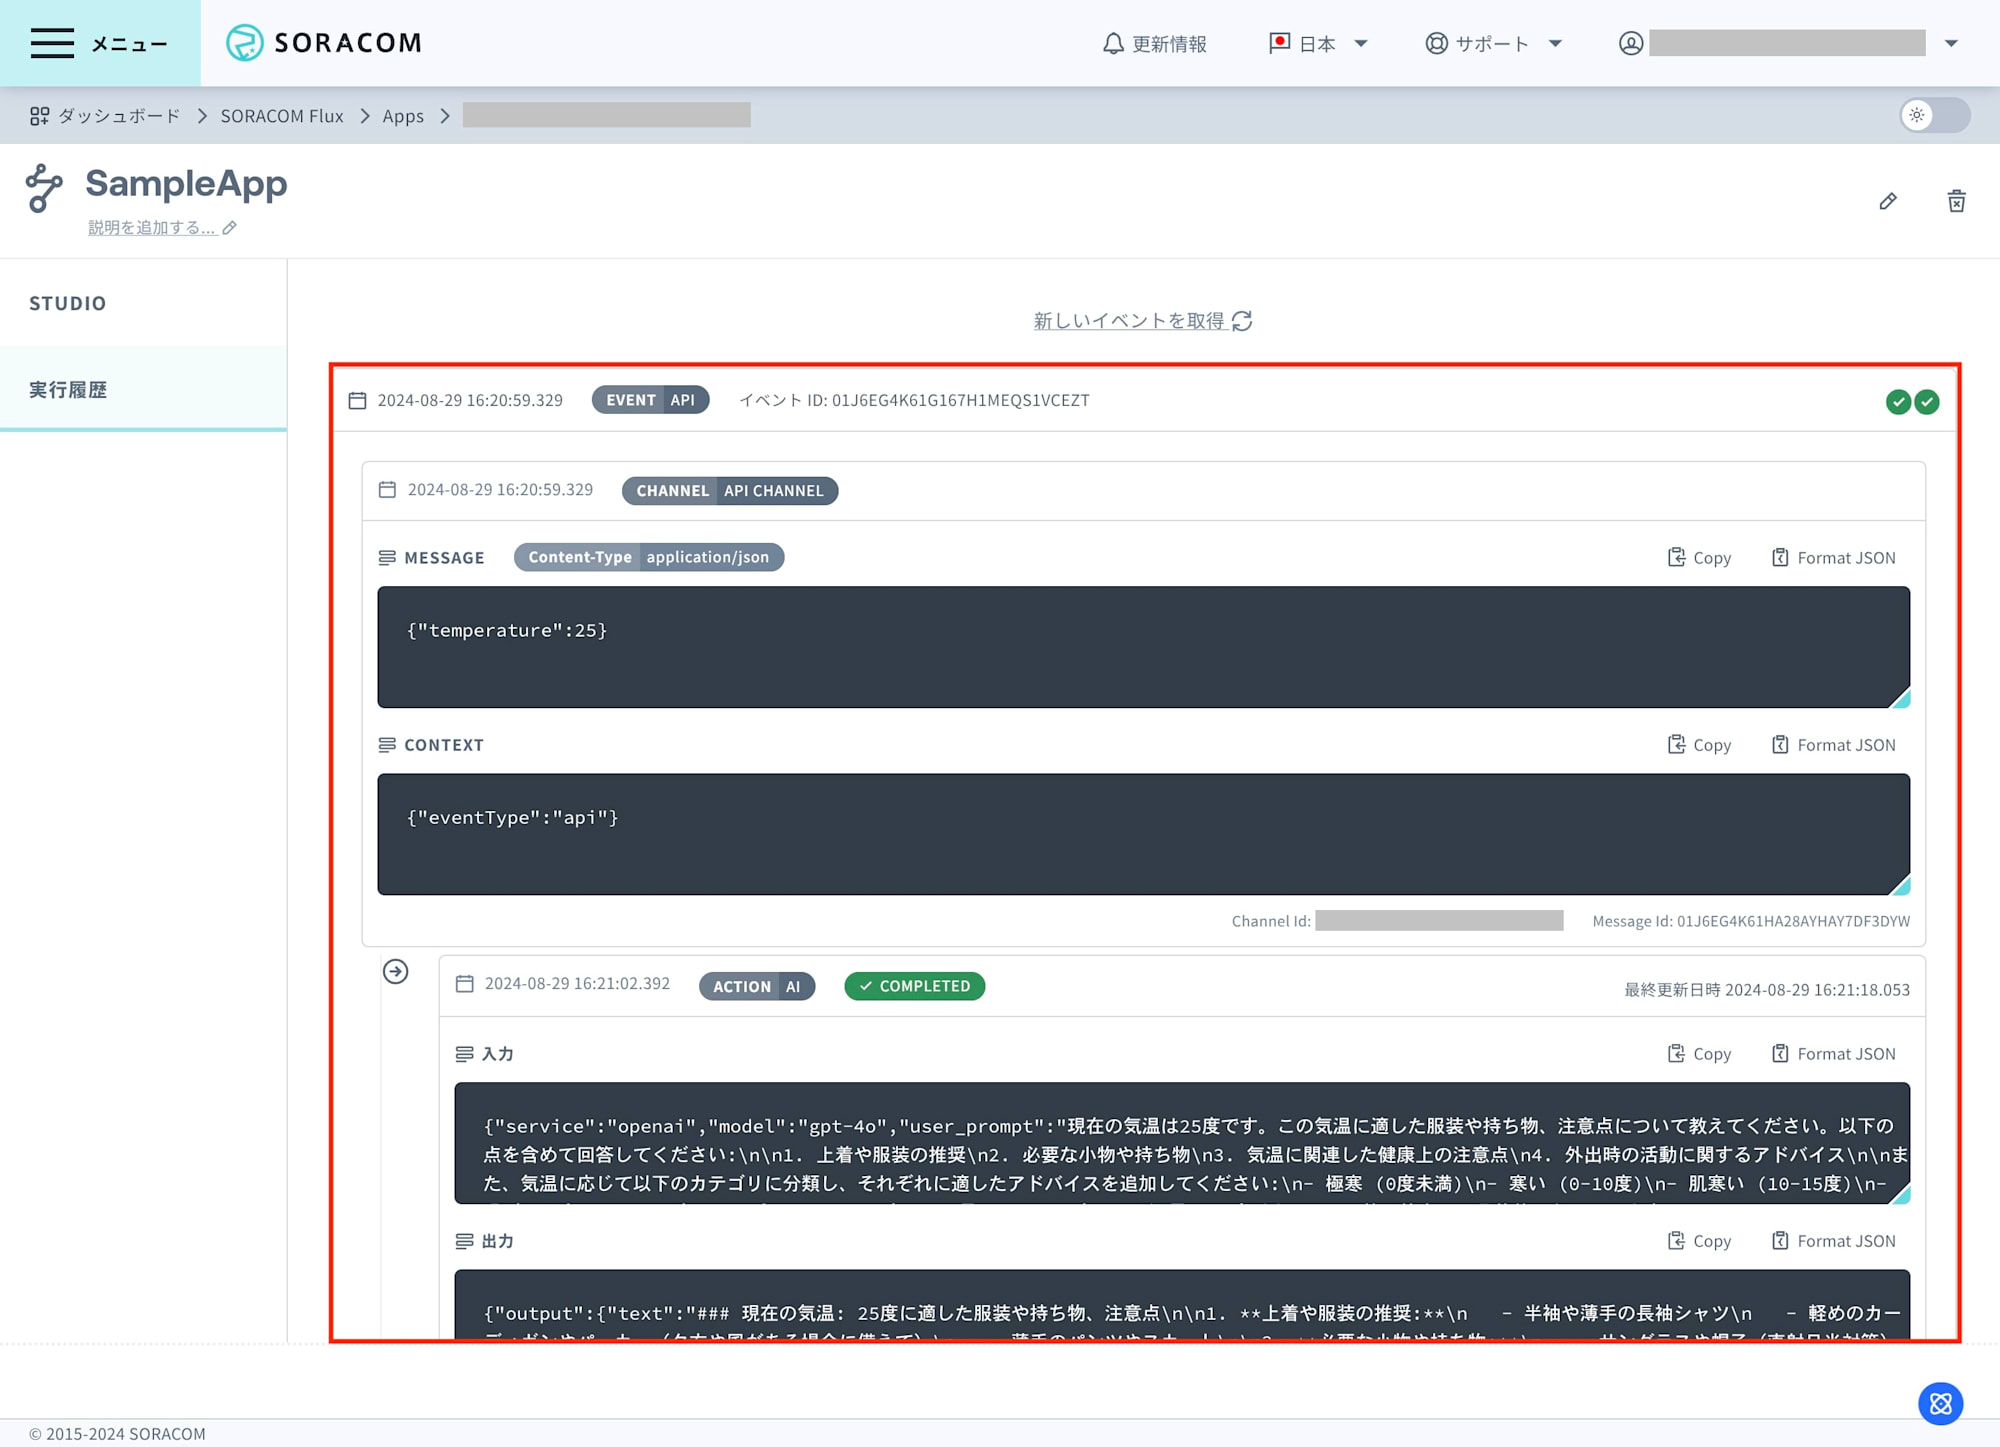Image resolution: width=2000 pixels, height=1447 pixels.
Task: Click the calendar icon in the channel row
Action: click(x=387, y=490)
